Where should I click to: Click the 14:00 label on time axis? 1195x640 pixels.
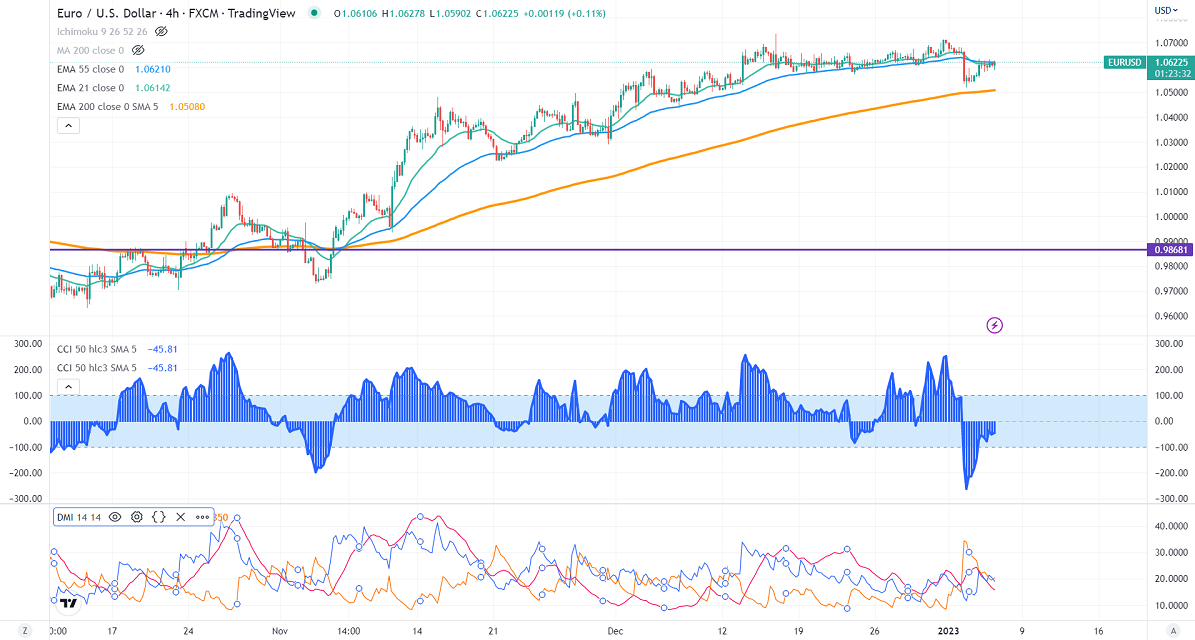point(348,631)
